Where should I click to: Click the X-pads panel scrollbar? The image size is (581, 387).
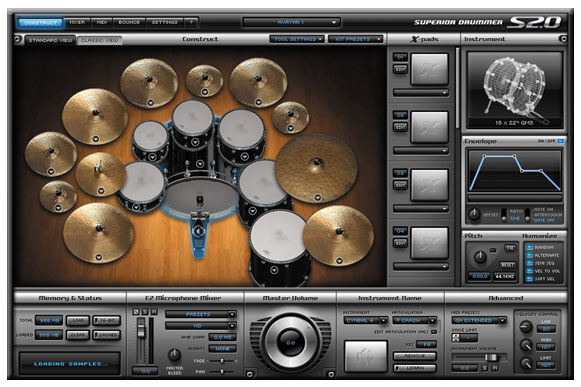[x=458, y=89]
